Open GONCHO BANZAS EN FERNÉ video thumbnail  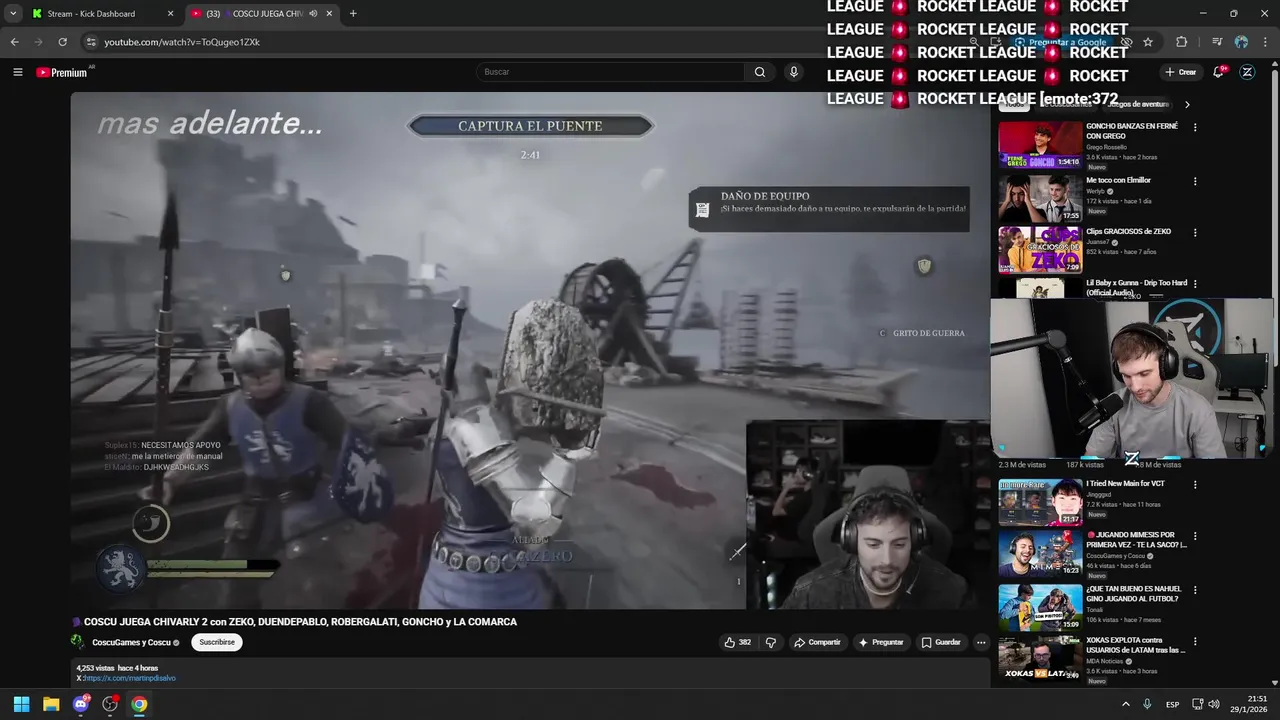pyautogui.click(x=1040, y=145)
